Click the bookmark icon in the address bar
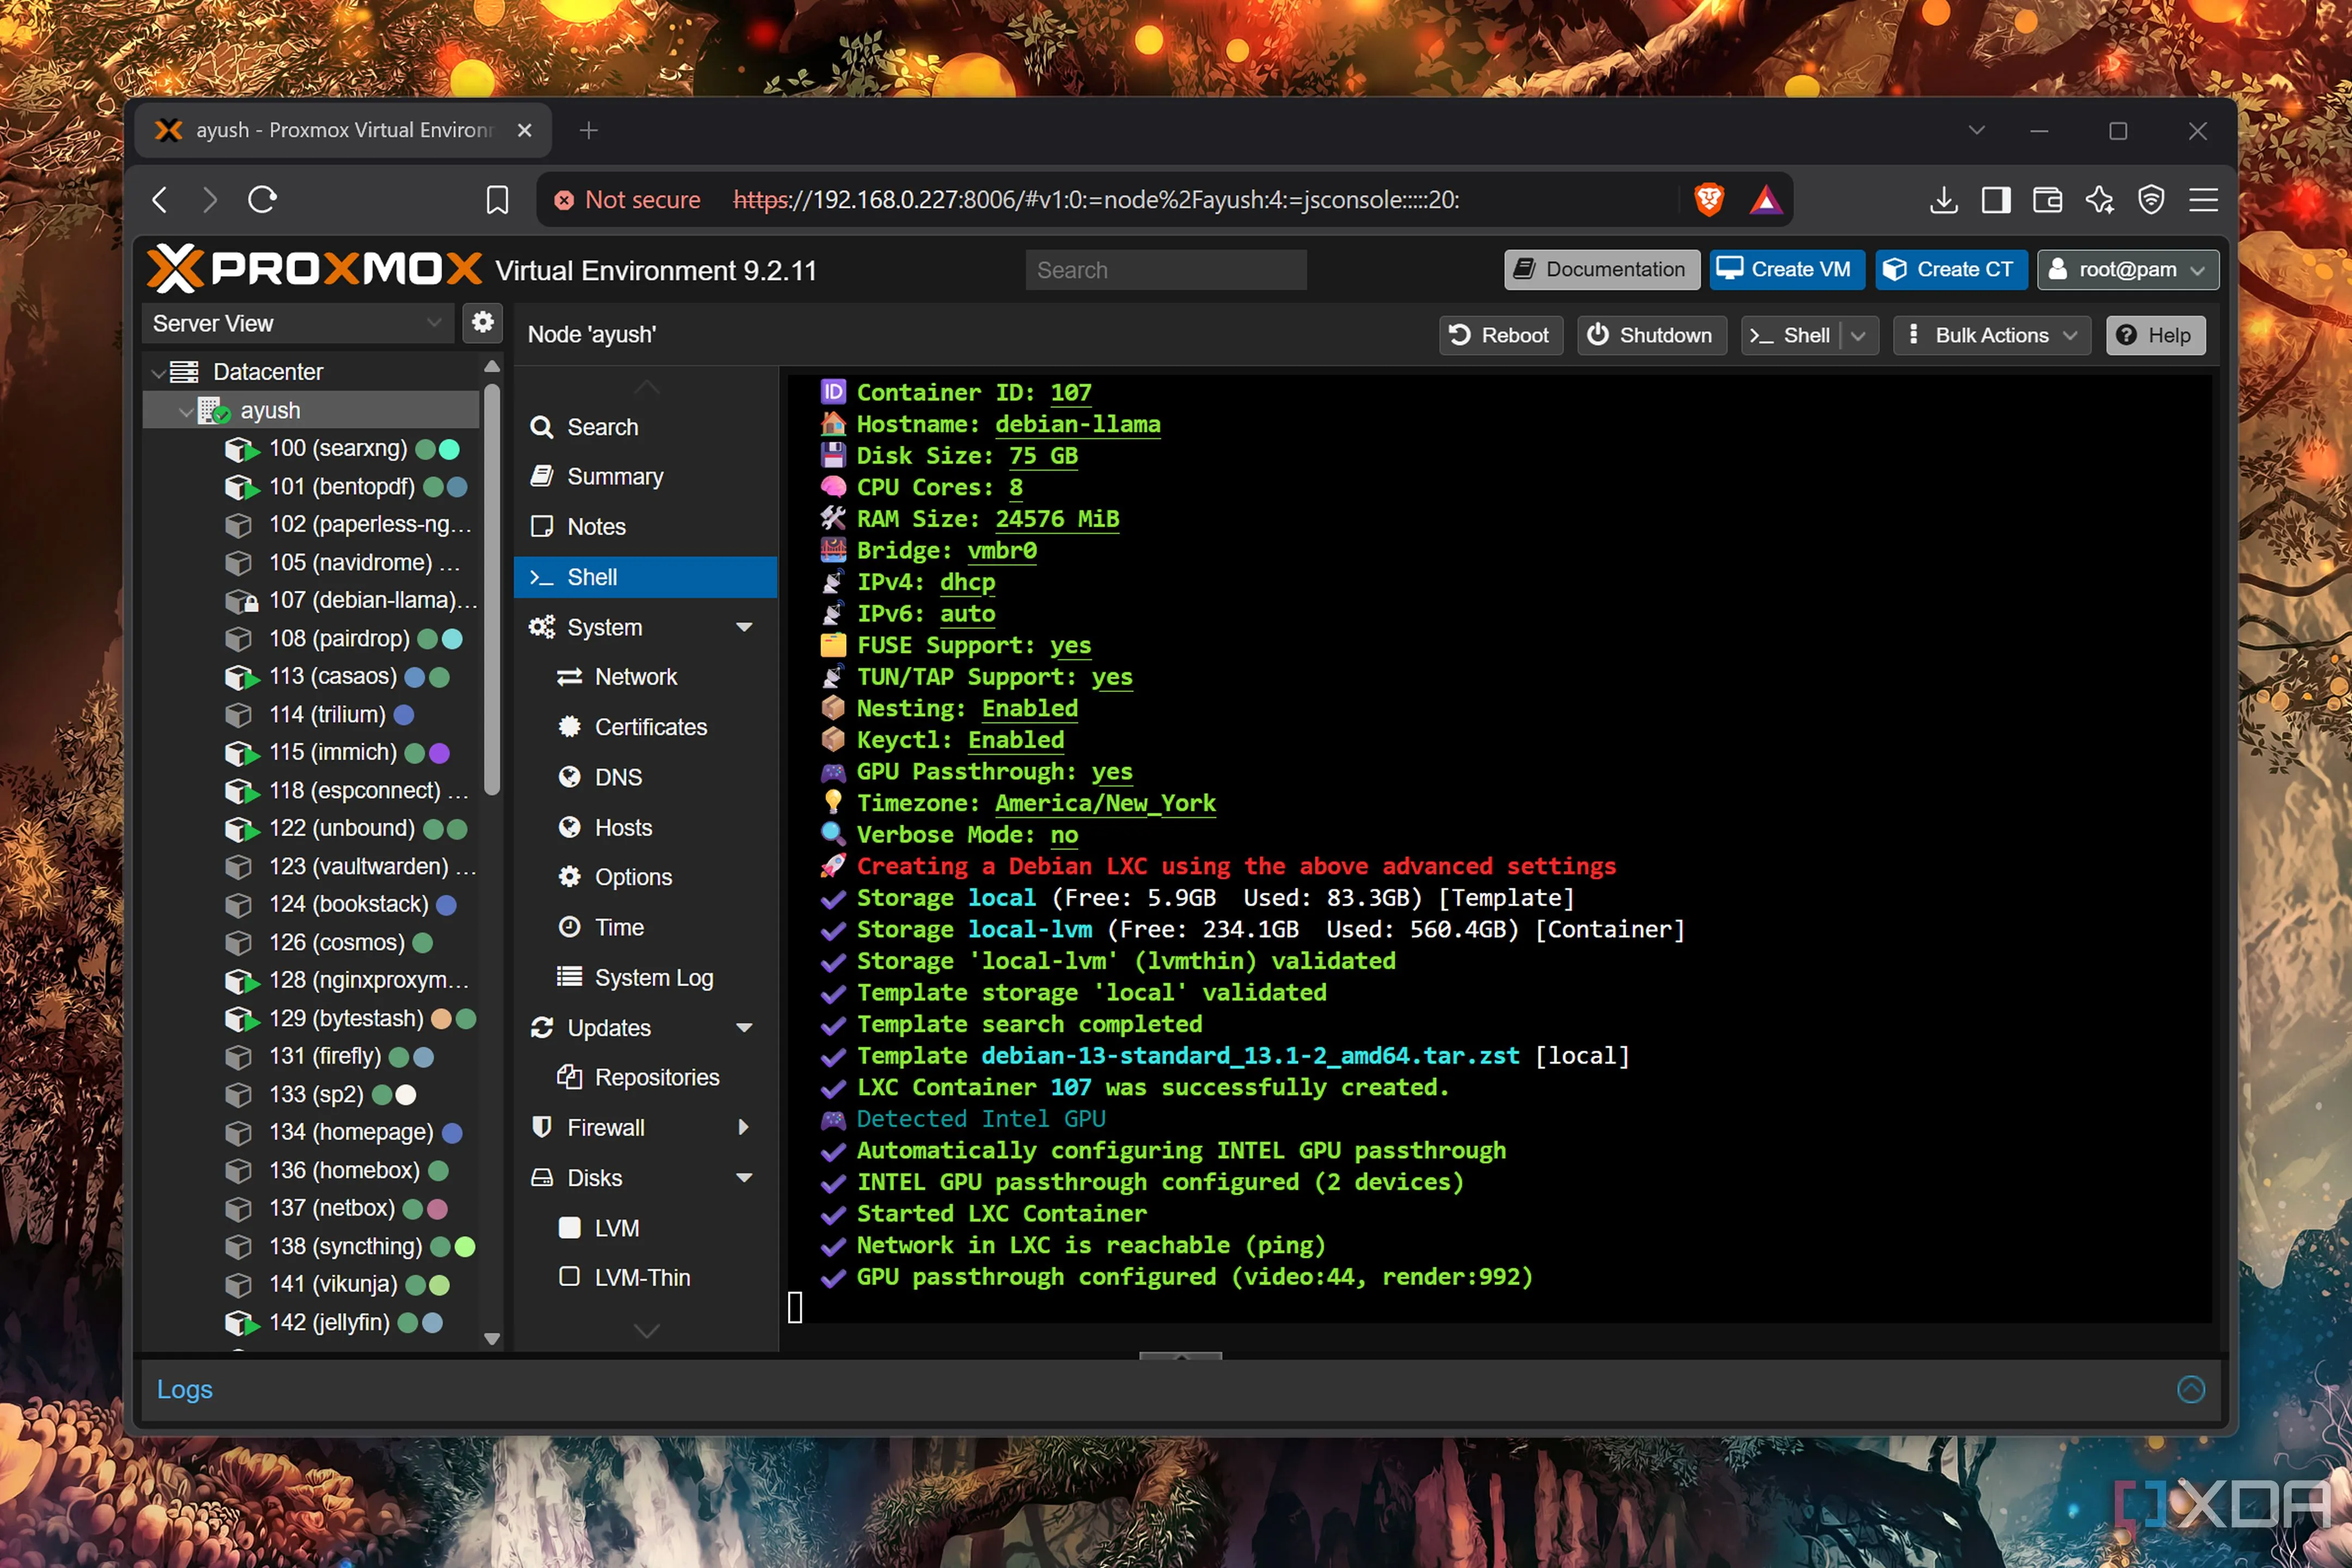 click(497, 200)
